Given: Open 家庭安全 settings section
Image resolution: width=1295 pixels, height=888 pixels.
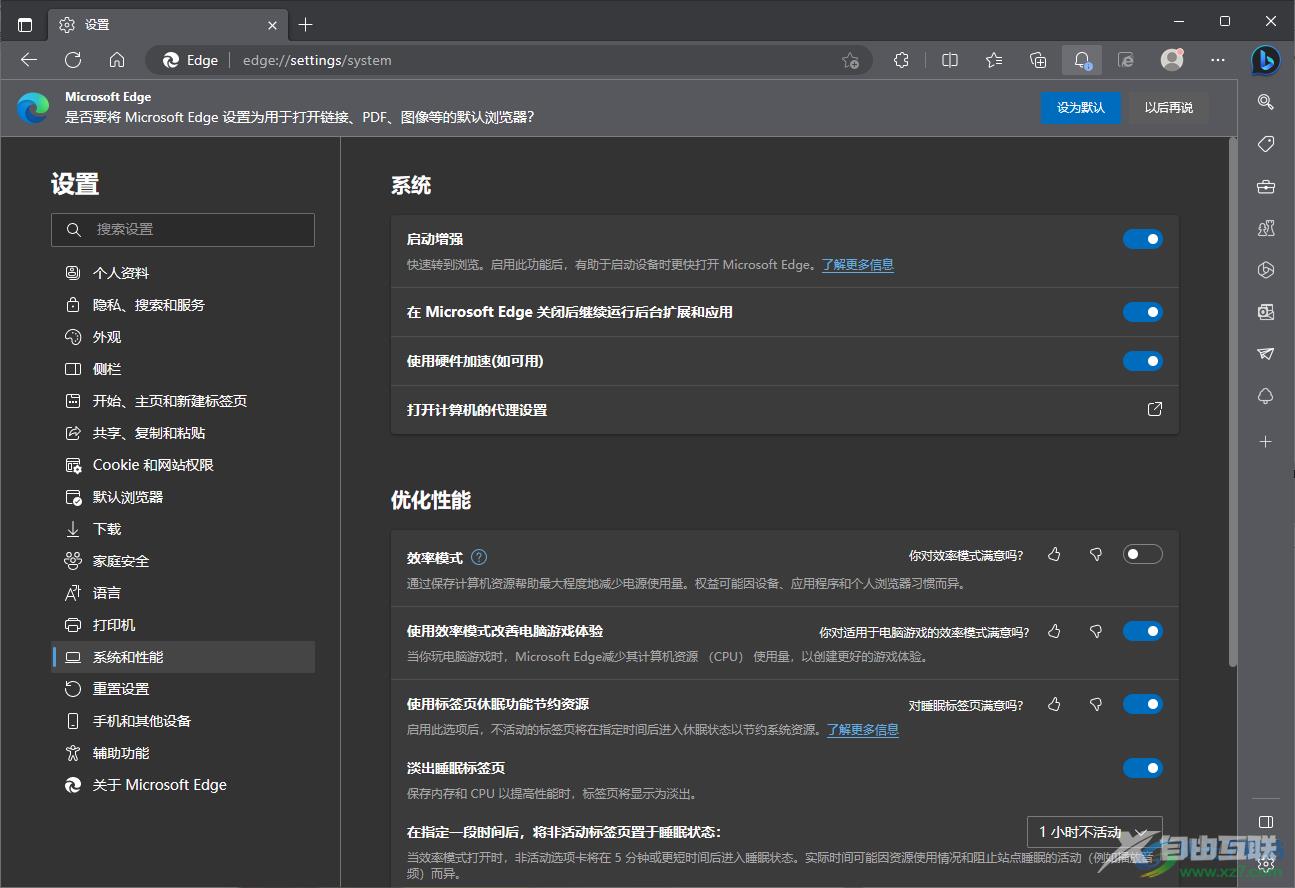Looking at the screenshot, I should point(183,561).
